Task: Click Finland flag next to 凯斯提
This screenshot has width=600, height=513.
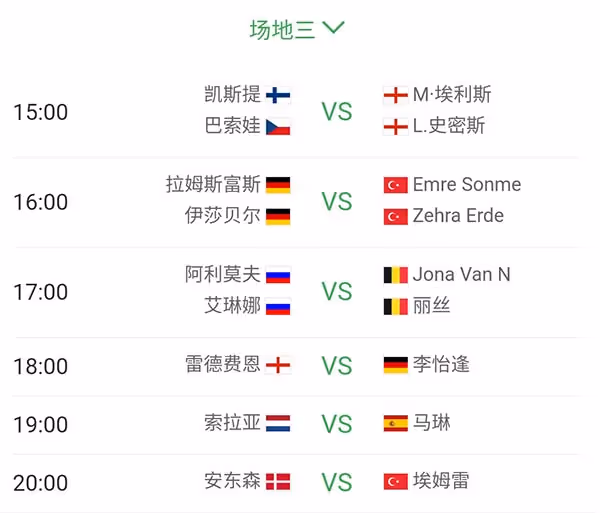Action: [x=278, y=95]
